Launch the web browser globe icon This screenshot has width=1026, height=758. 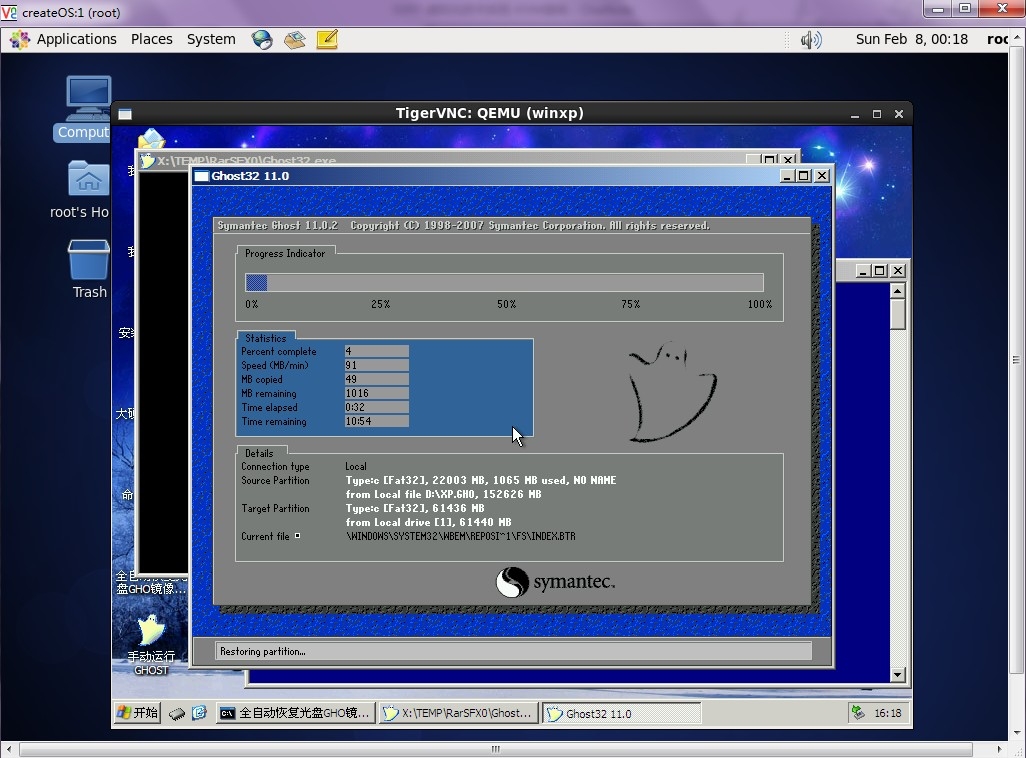tap(262, 40)
